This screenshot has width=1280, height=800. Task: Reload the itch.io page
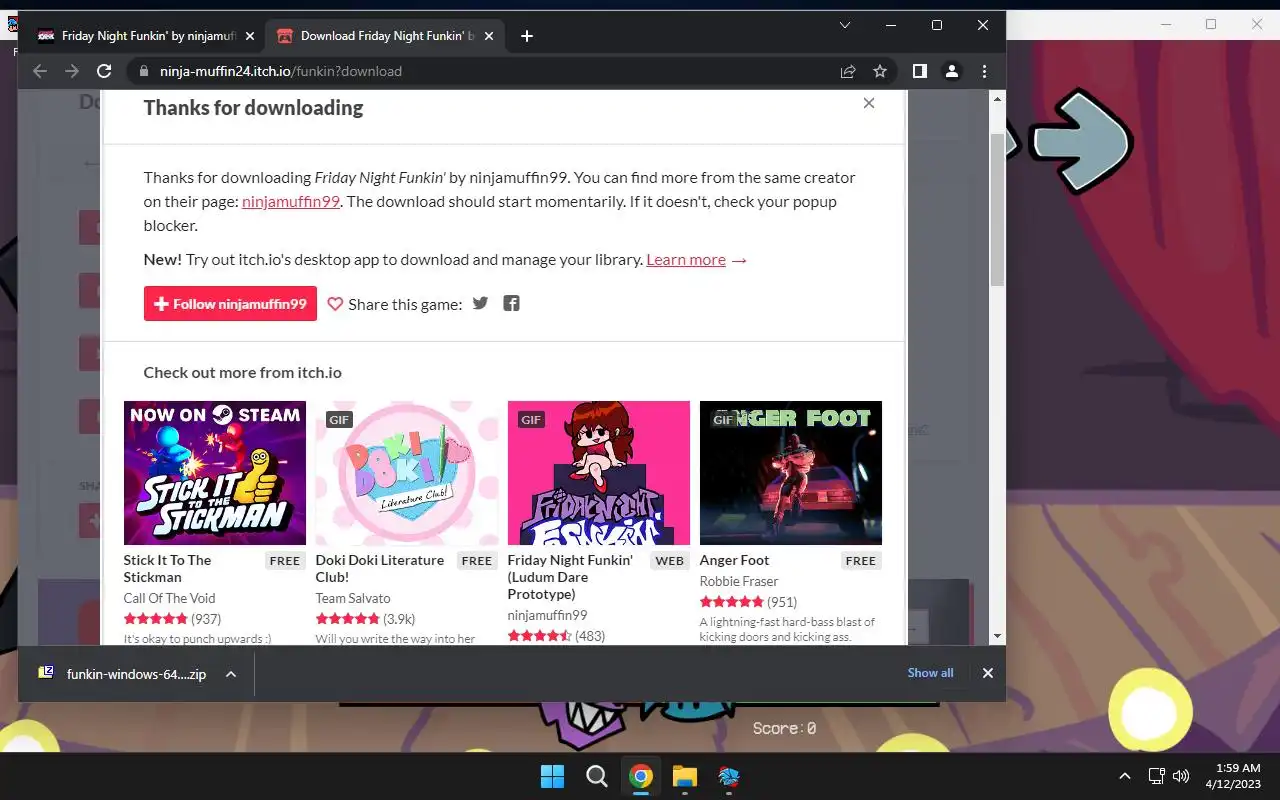(x=104, y=71)
